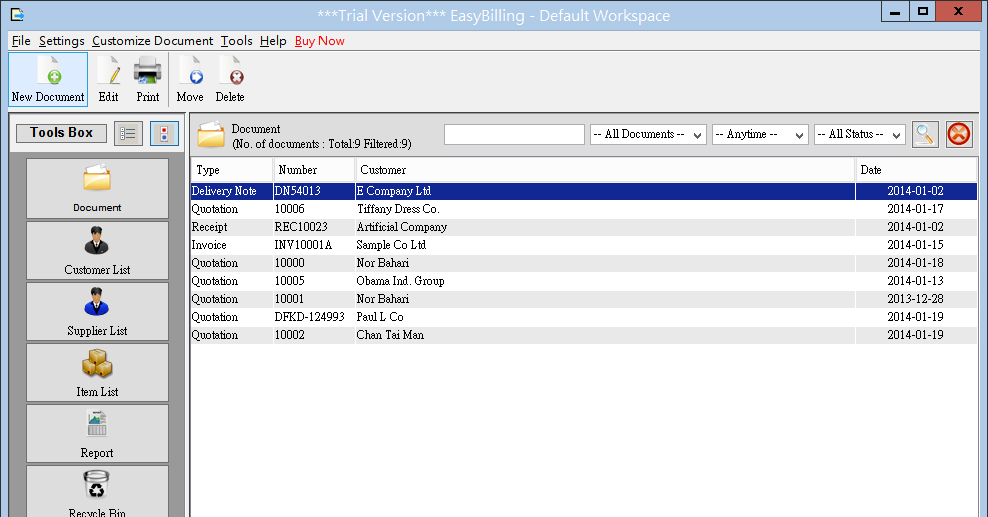Image resolution: width=988 pixels, height=517 pixels.
Task: Sort by the Date column header
Action: pyautogui.click(x=916, y=170)
